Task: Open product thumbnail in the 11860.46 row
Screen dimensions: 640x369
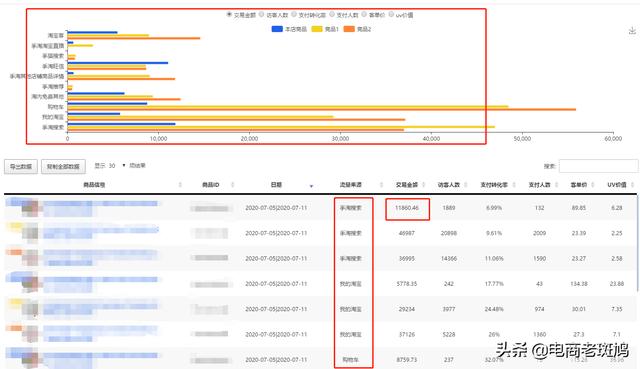Action: tap(30, 208)
